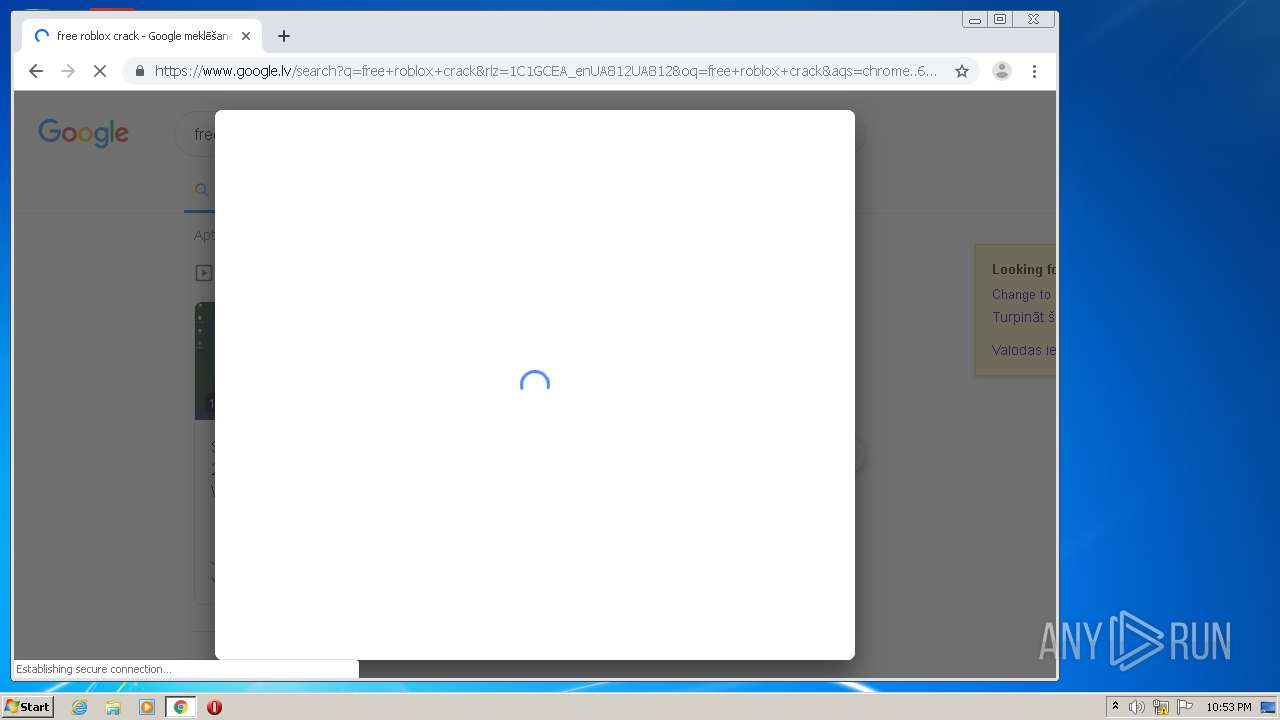Open the Windows Start menu

[x=28, y=707]
